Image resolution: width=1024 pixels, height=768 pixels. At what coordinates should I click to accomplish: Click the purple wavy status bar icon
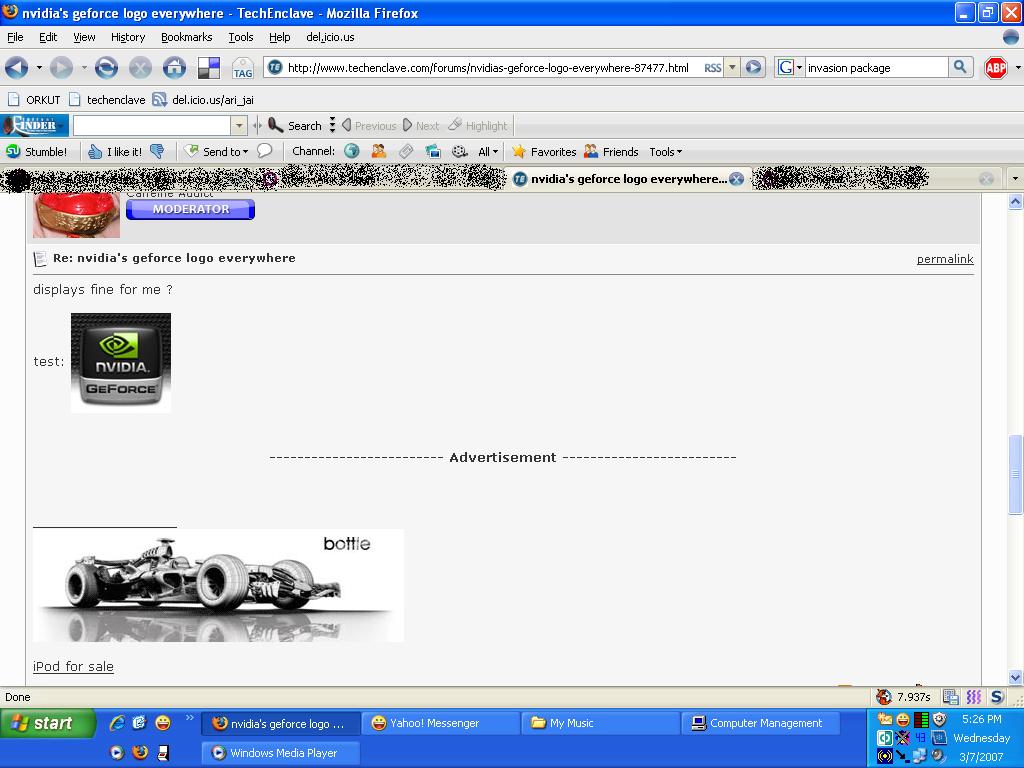point(974,697)
